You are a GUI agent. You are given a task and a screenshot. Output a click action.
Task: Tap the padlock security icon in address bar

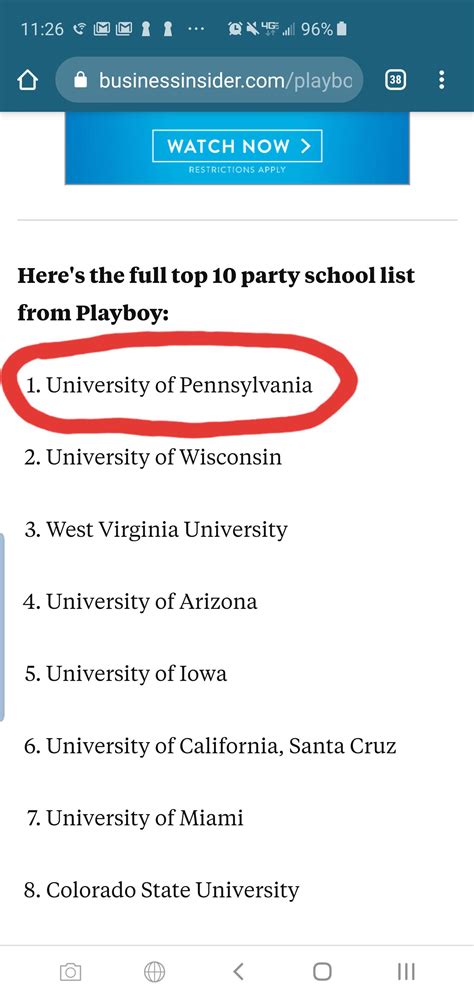(80, 80)
